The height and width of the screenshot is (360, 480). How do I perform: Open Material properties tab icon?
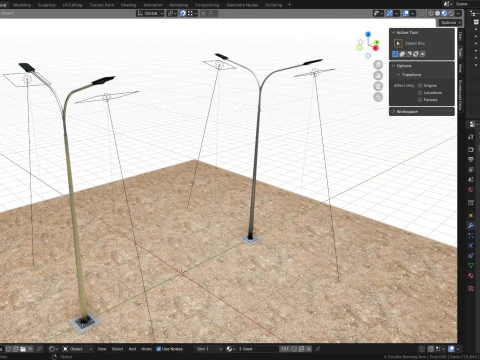tap(471, 276)
